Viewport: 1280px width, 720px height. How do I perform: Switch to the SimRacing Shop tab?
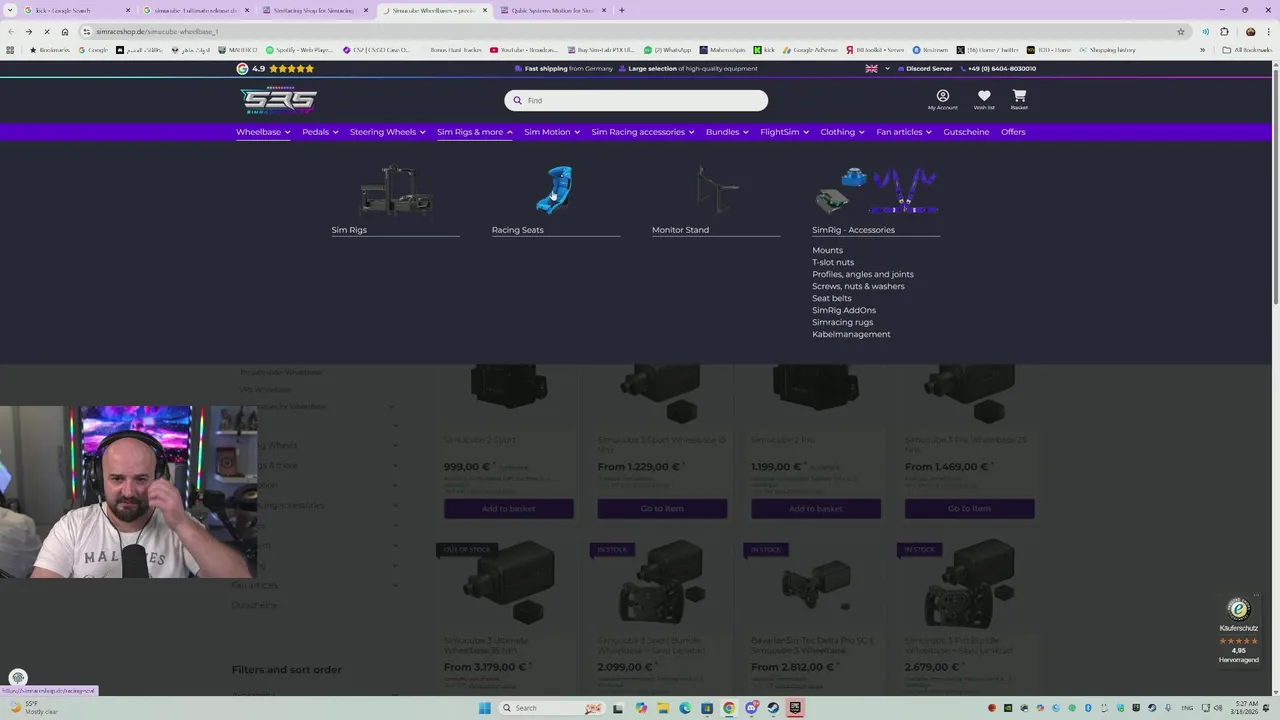315,10
